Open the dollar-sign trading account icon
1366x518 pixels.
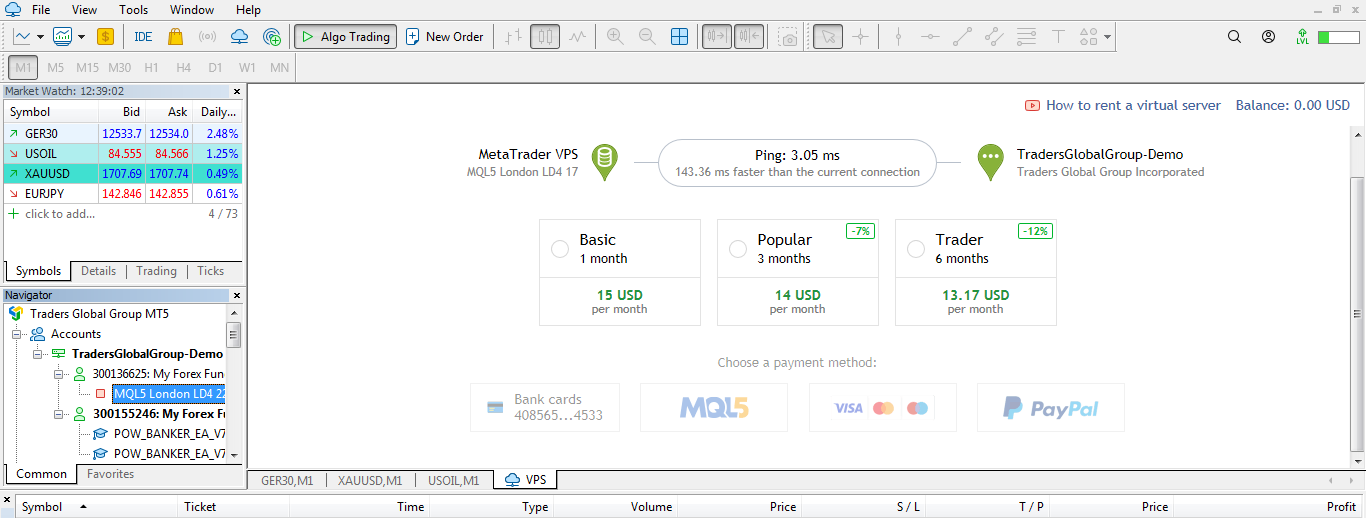105,37
